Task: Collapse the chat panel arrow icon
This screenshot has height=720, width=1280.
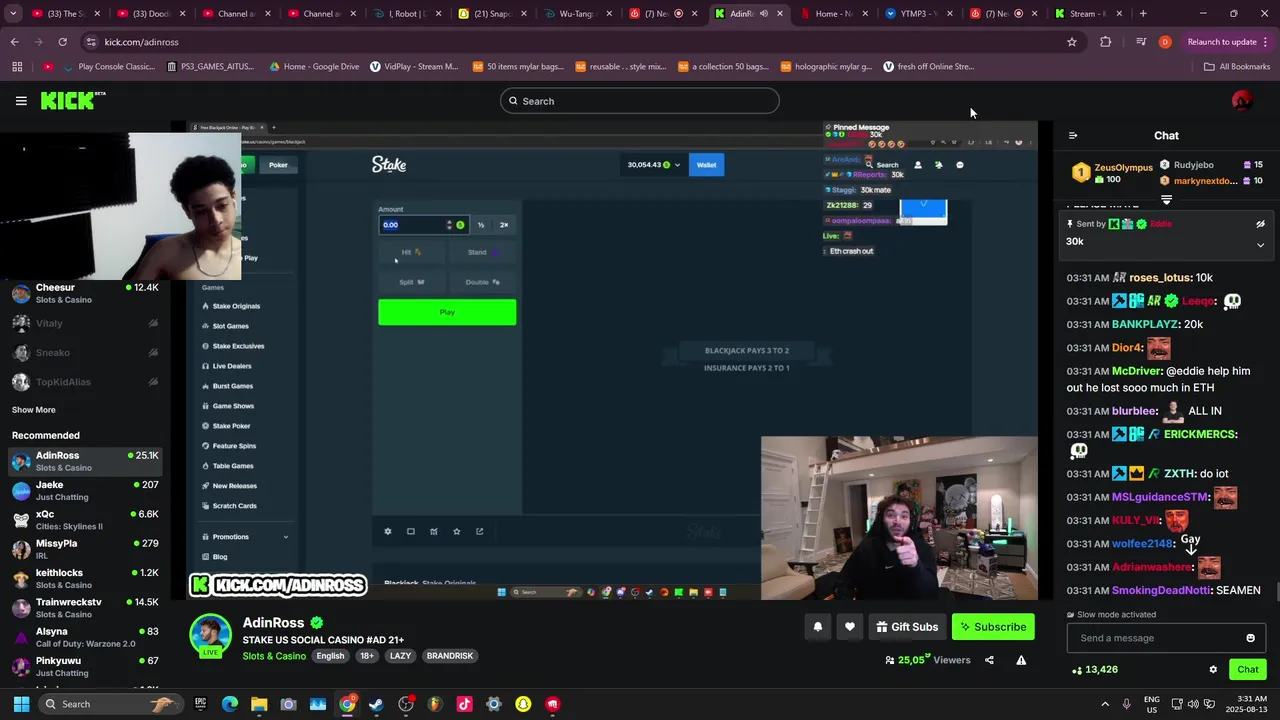Action: pos(1073,136)
